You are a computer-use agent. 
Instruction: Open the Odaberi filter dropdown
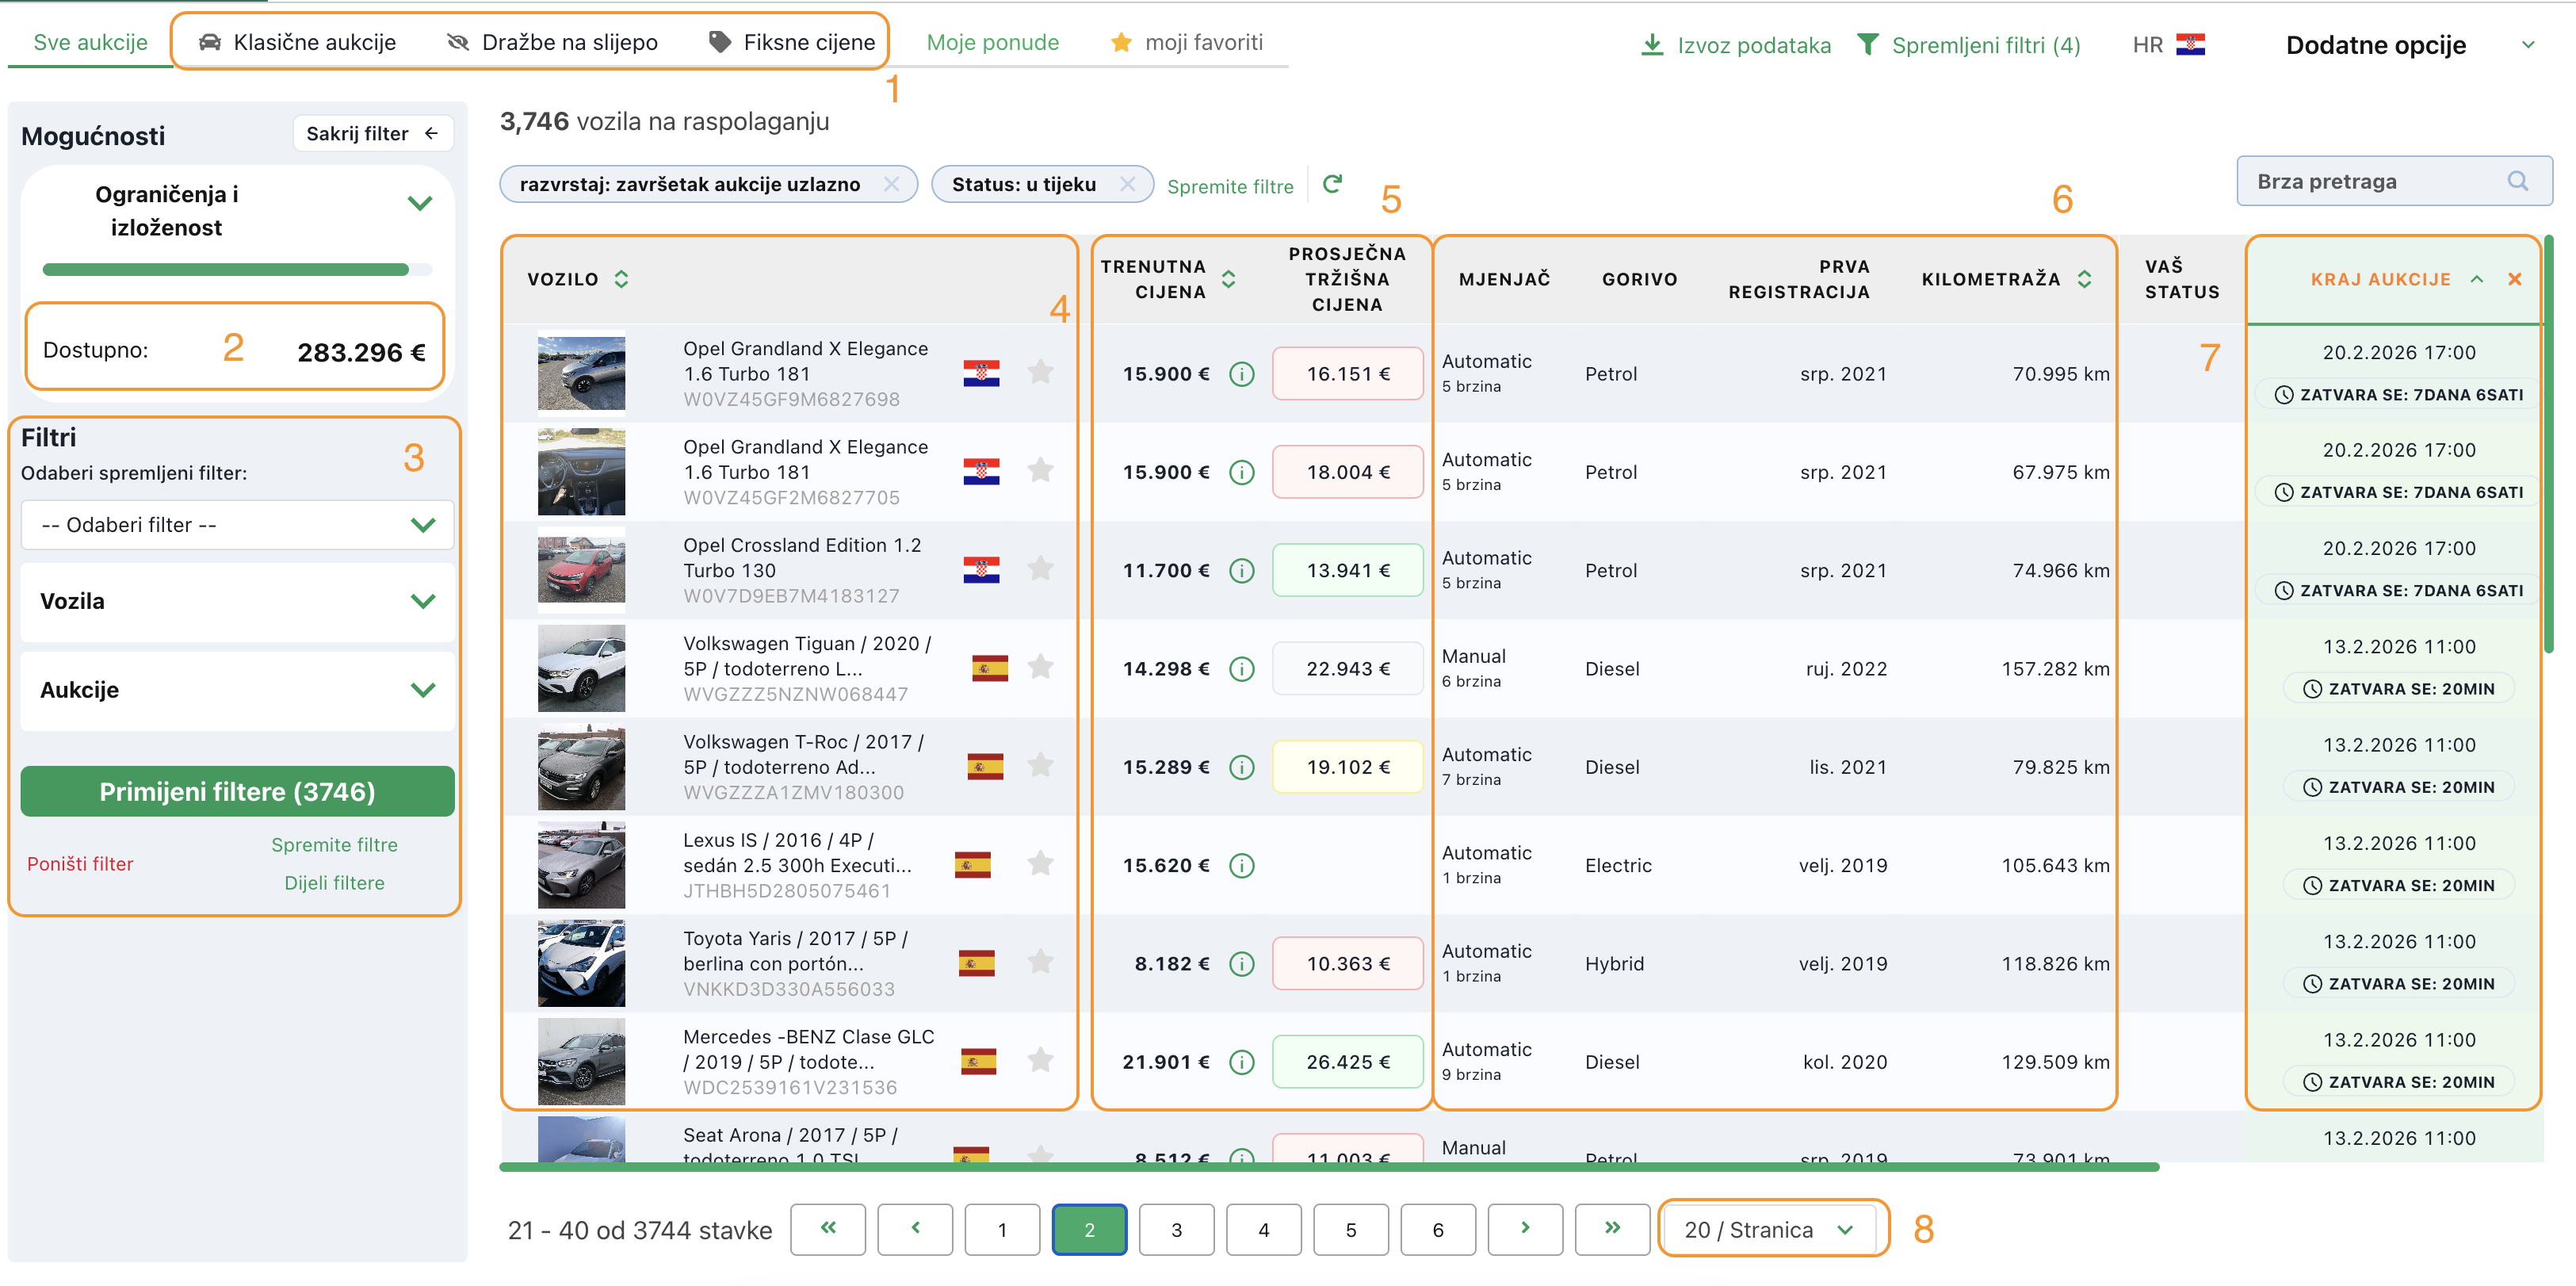[x=237, y=525]
